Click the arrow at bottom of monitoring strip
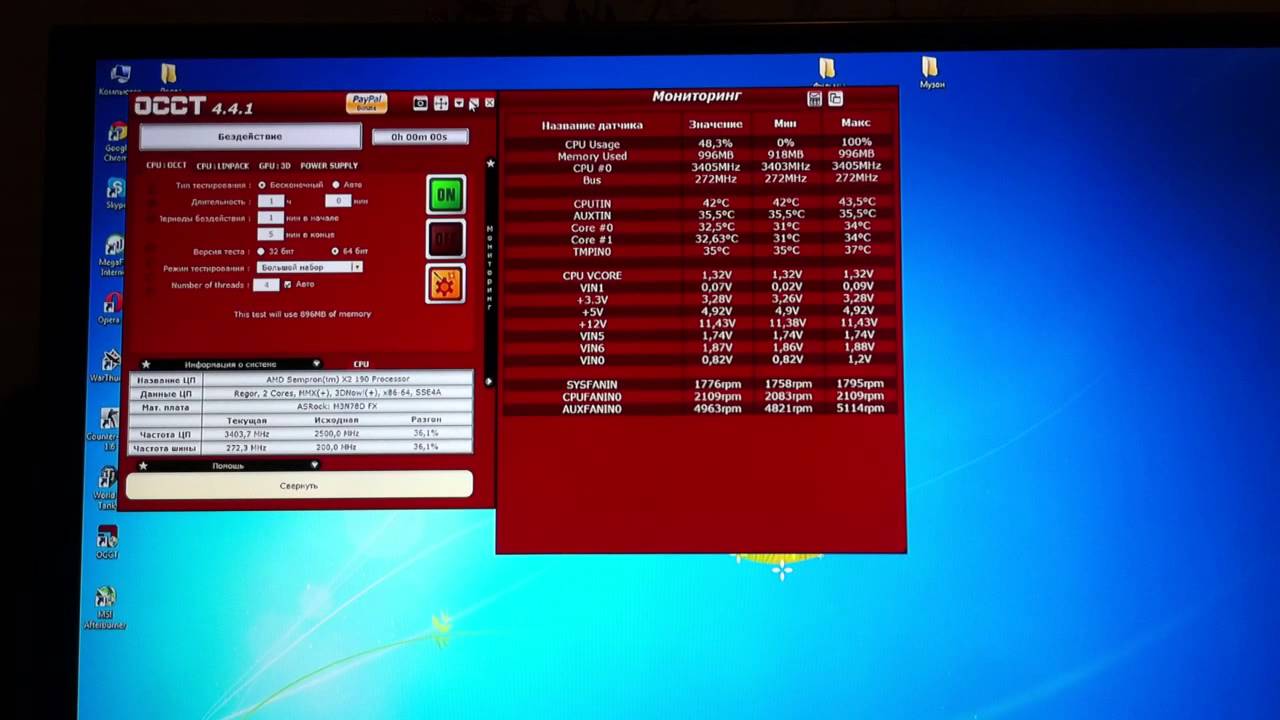The height and width of the screenshot is (720, 1280). tap(489, 381)
